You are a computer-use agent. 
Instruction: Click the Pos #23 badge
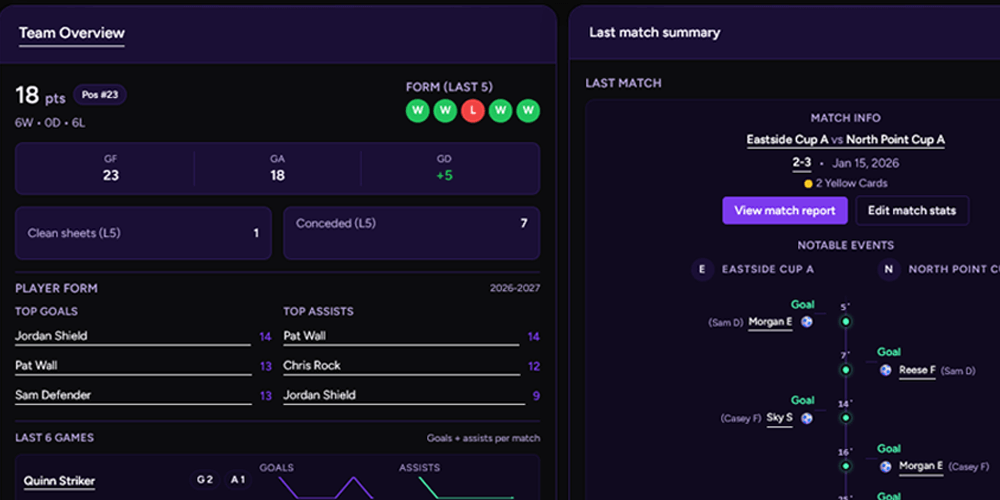pyautogui.click(x=100, y=95)
